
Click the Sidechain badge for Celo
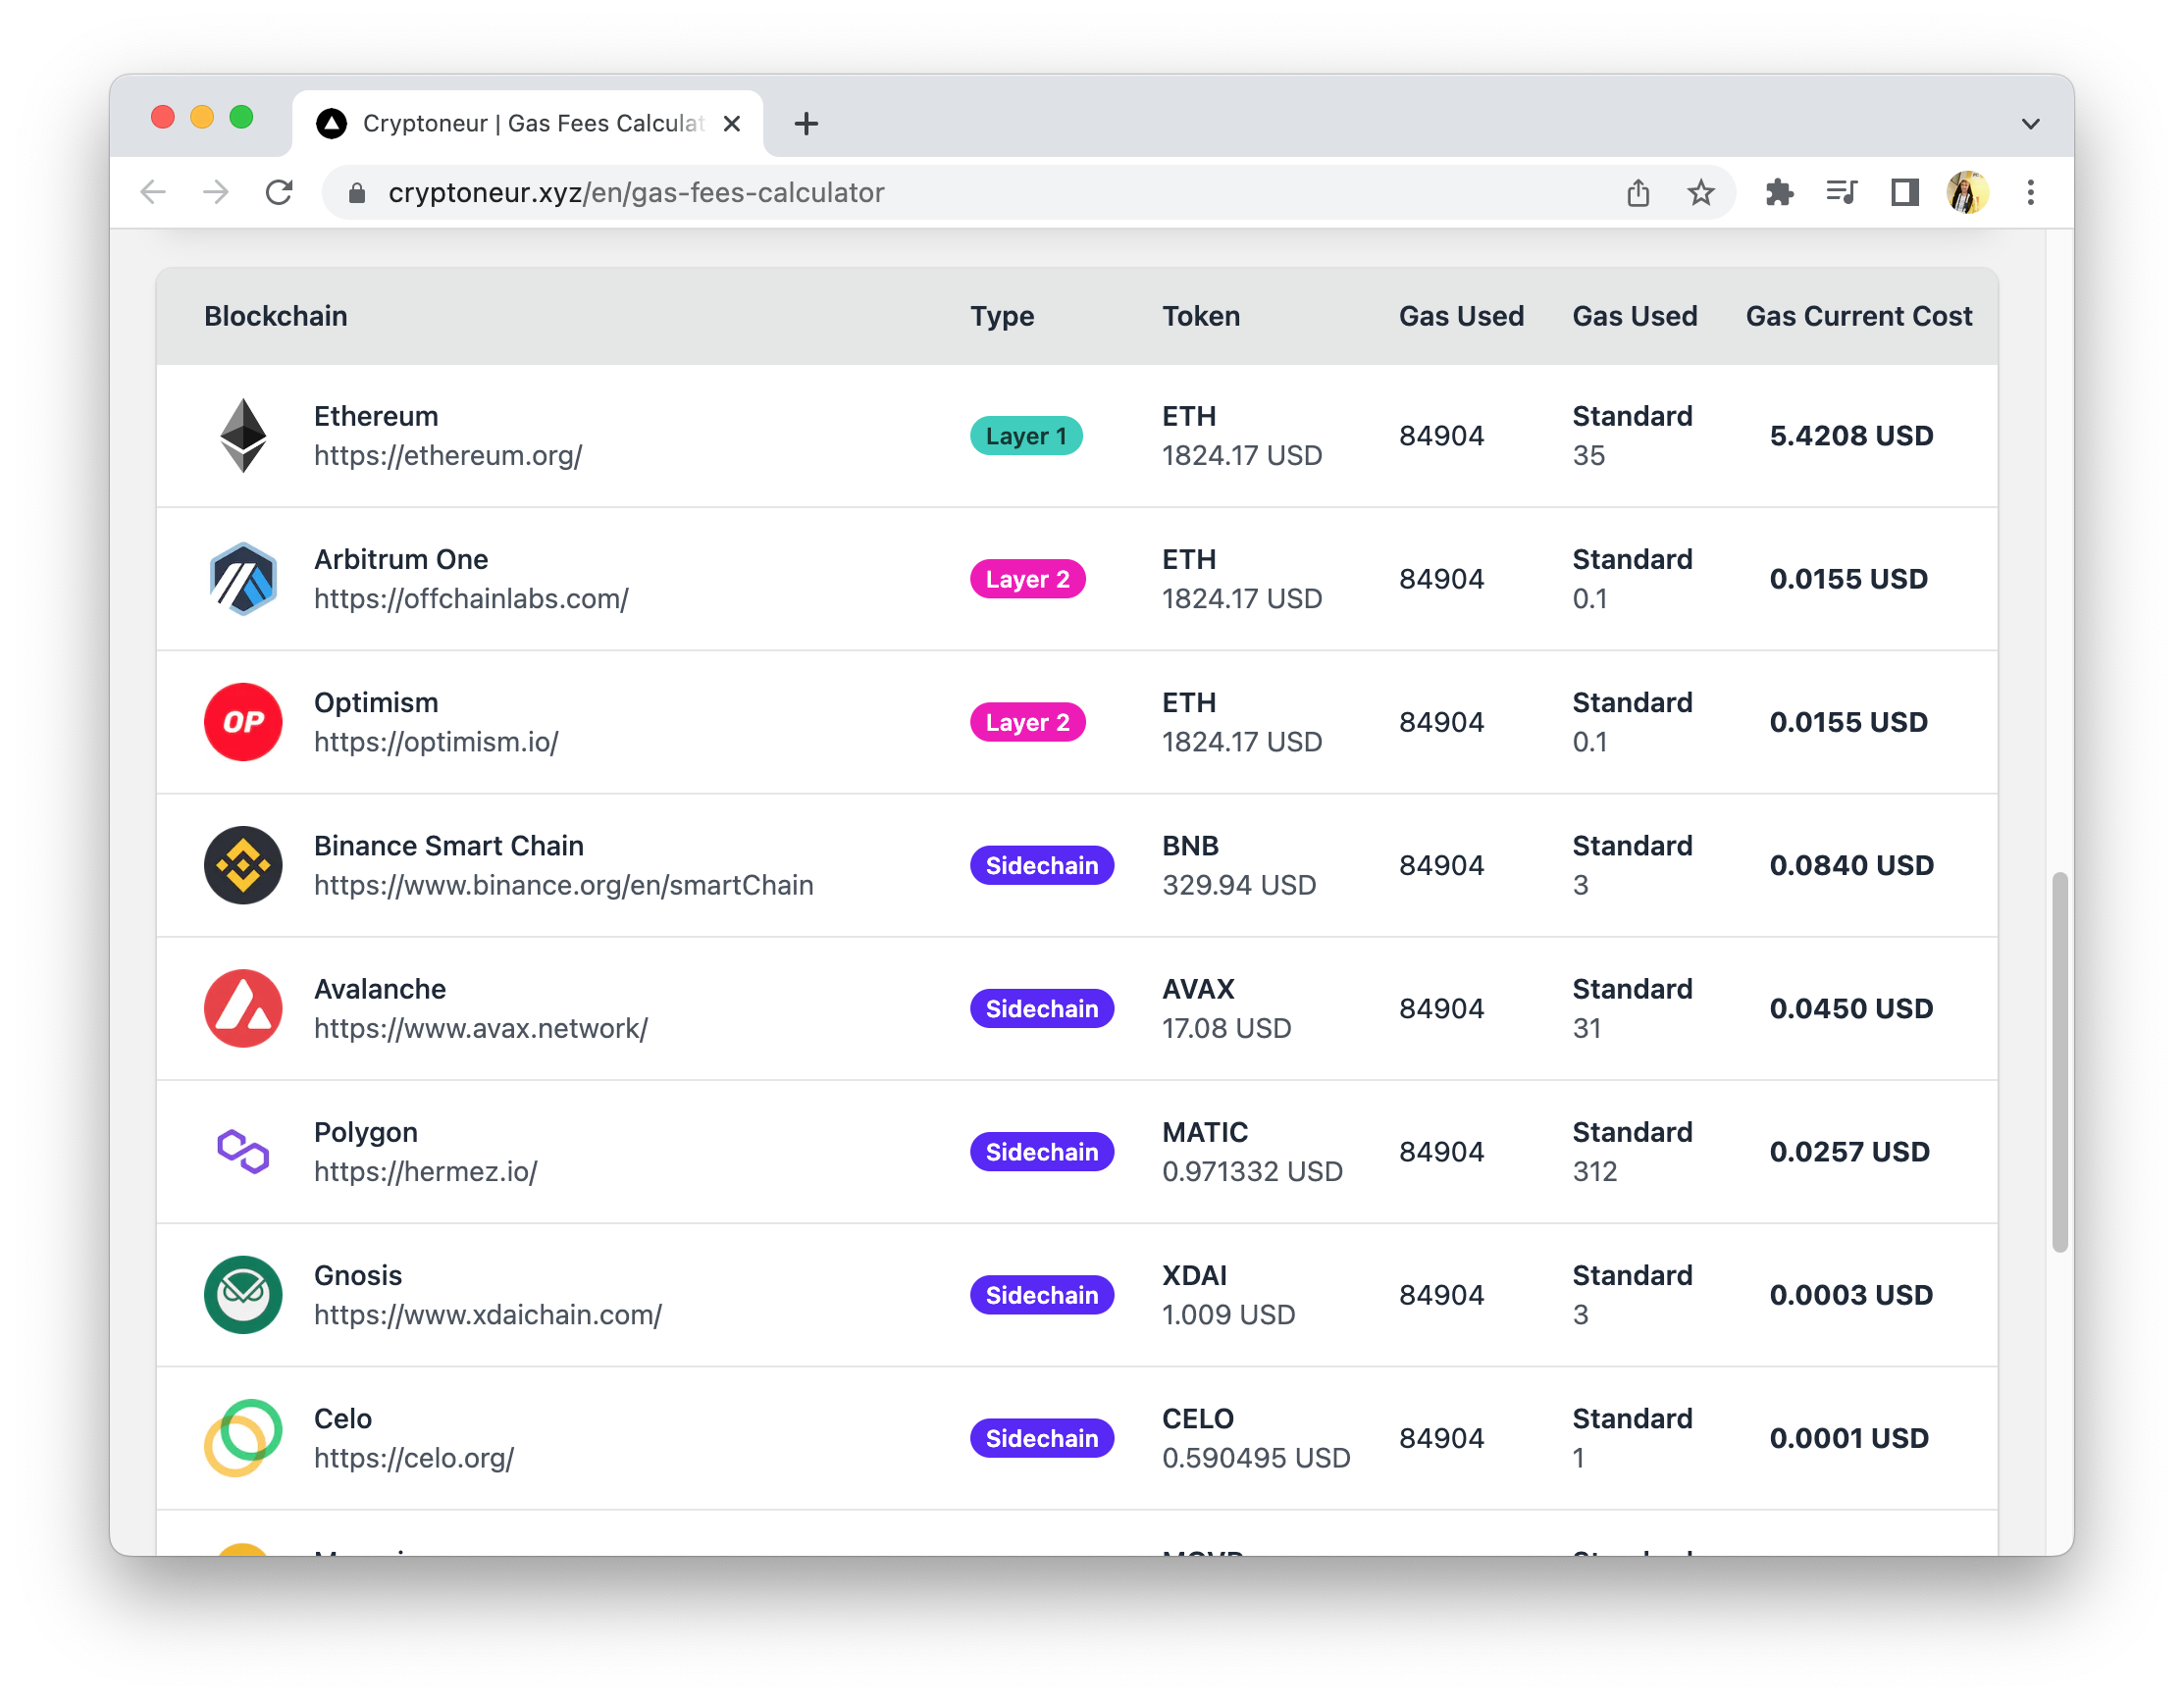pyautogui.click(x=1042, y=1437)
